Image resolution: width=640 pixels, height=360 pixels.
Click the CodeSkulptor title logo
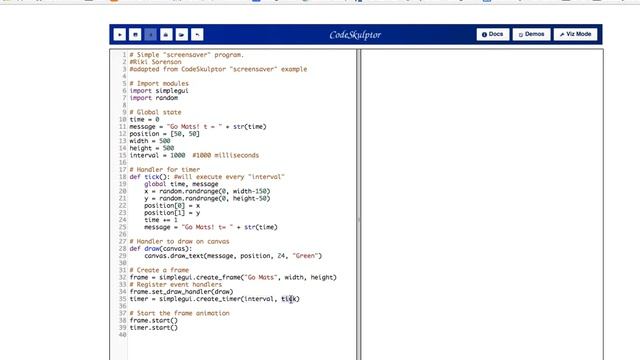click(355, 35)
